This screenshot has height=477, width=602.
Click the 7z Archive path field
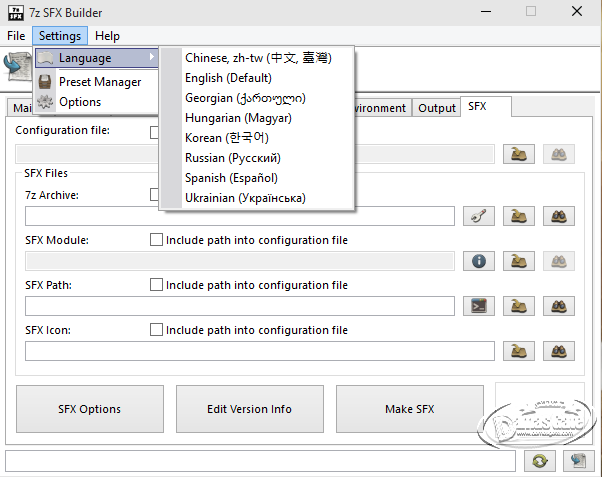240,216
